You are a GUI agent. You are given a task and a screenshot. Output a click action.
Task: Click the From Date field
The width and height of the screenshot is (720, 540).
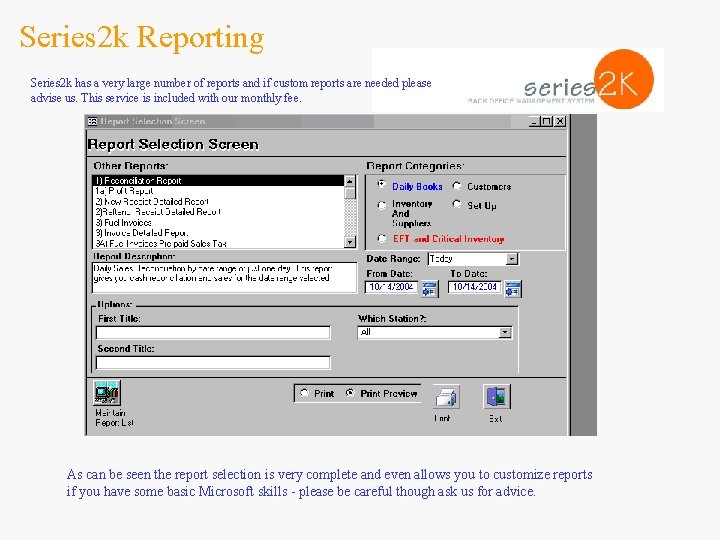[391, 287]
